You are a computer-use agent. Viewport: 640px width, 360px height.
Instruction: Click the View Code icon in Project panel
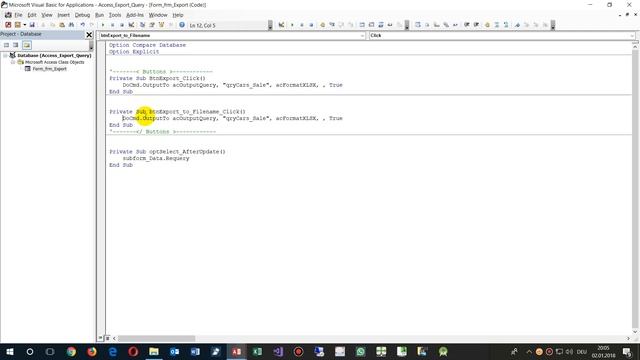(x=7, y=45)
